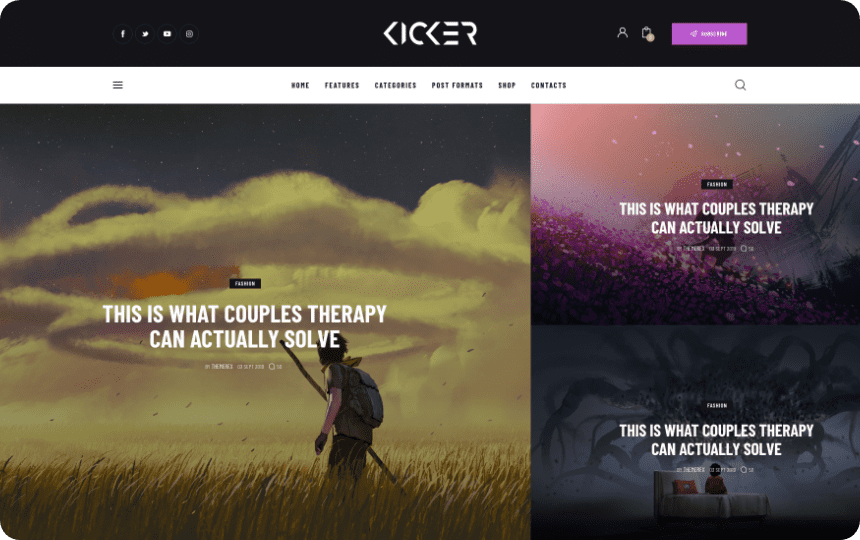Image resolution: width=860 pixels, height=540 pixels.
Task: Click the search magnifier icon
Action: click(x=740, y=85)
